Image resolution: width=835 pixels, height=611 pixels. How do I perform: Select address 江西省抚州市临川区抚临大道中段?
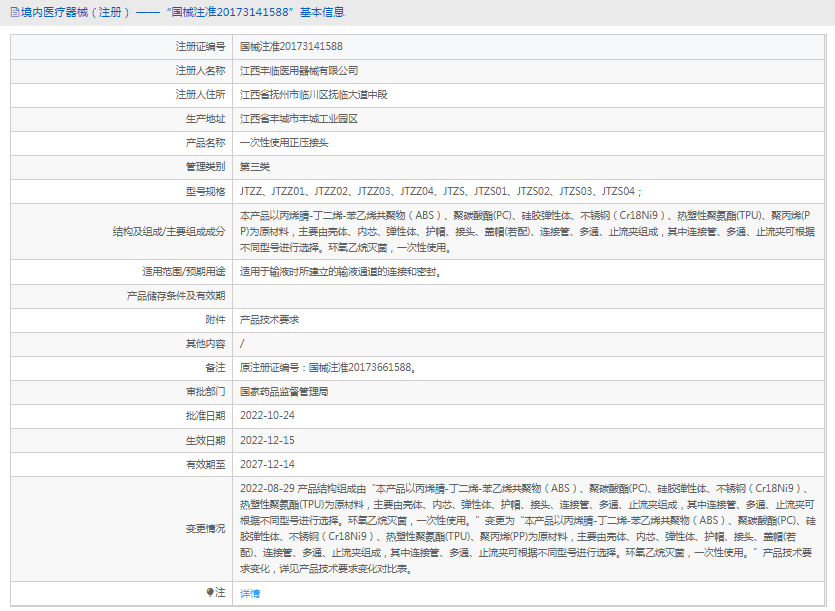pyautogui.click(x=314, y=95)
